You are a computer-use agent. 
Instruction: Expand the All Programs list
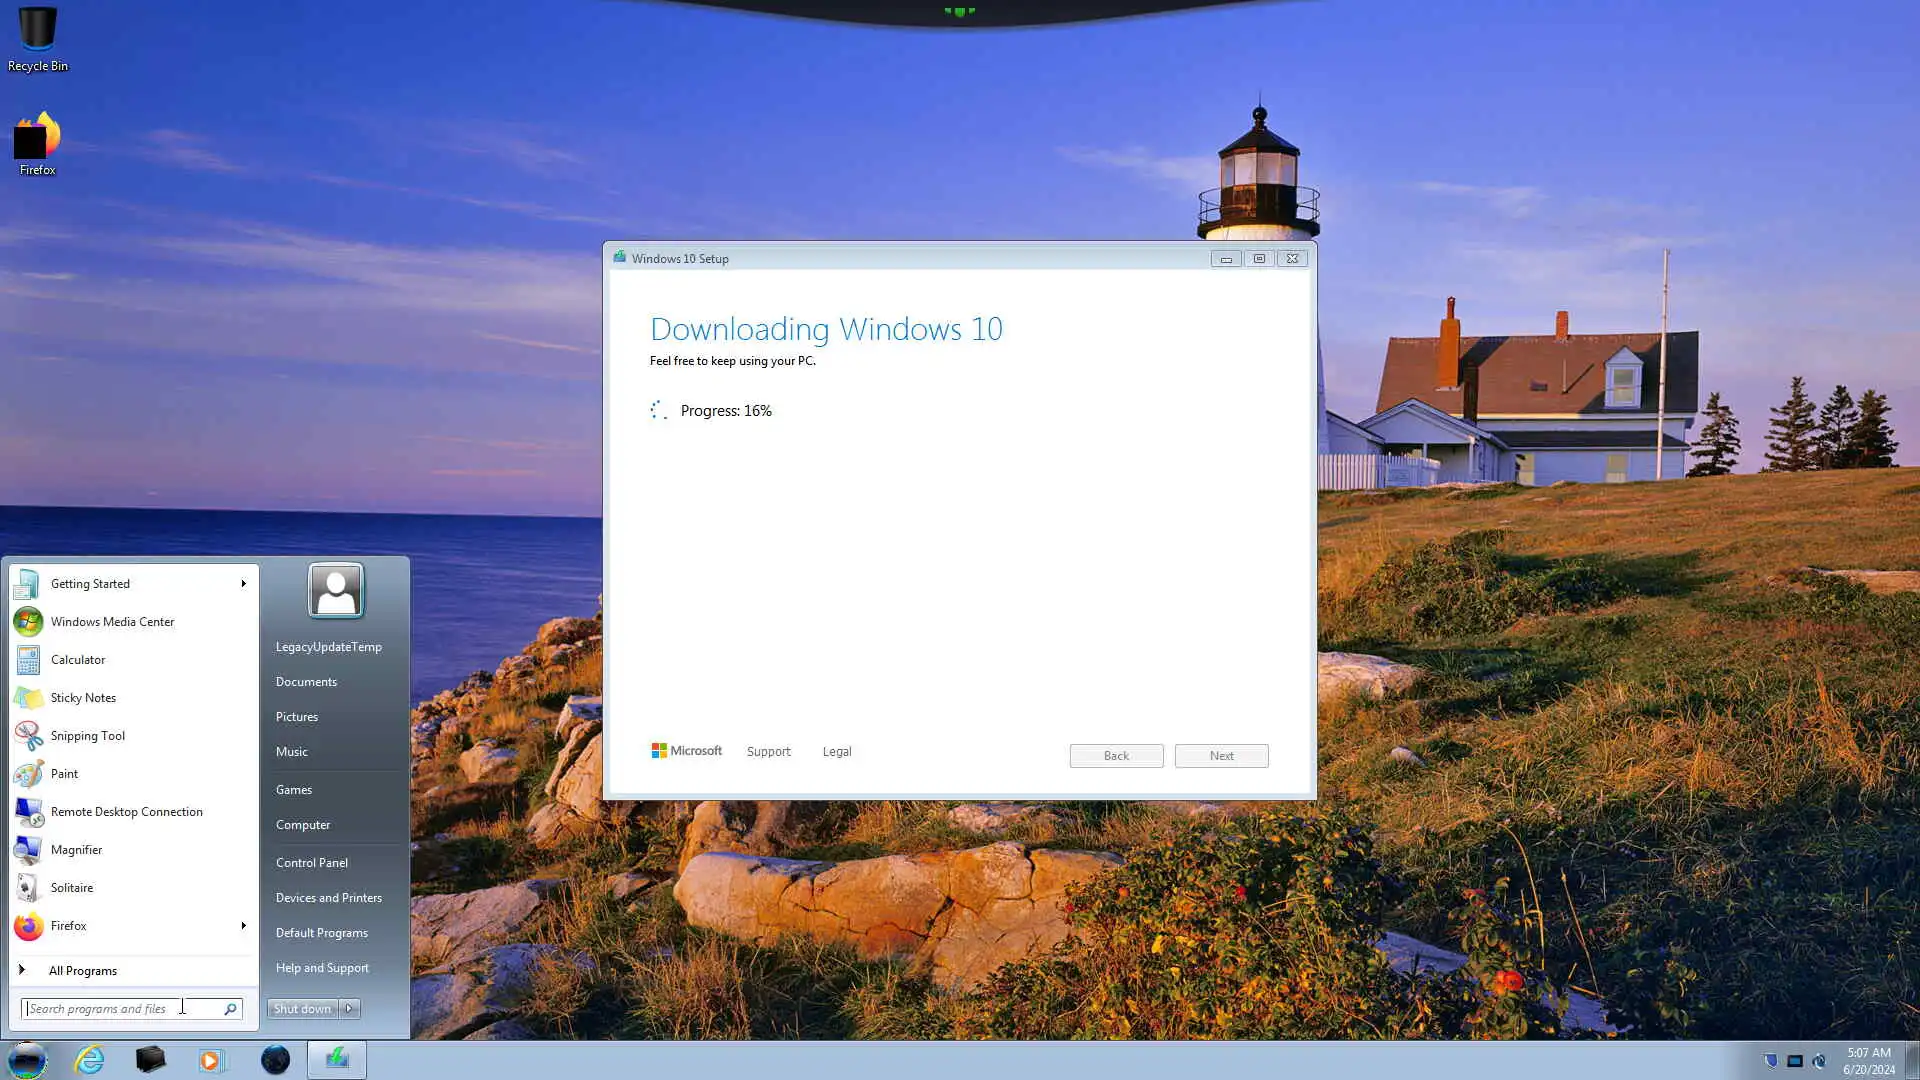(82, 971)
